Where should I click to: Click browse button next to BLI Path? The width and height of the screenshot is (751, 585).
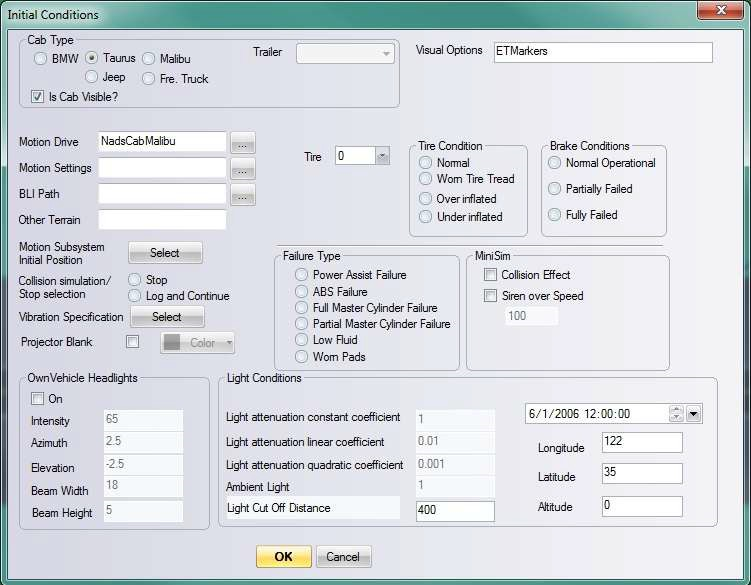tap(243, 194)
